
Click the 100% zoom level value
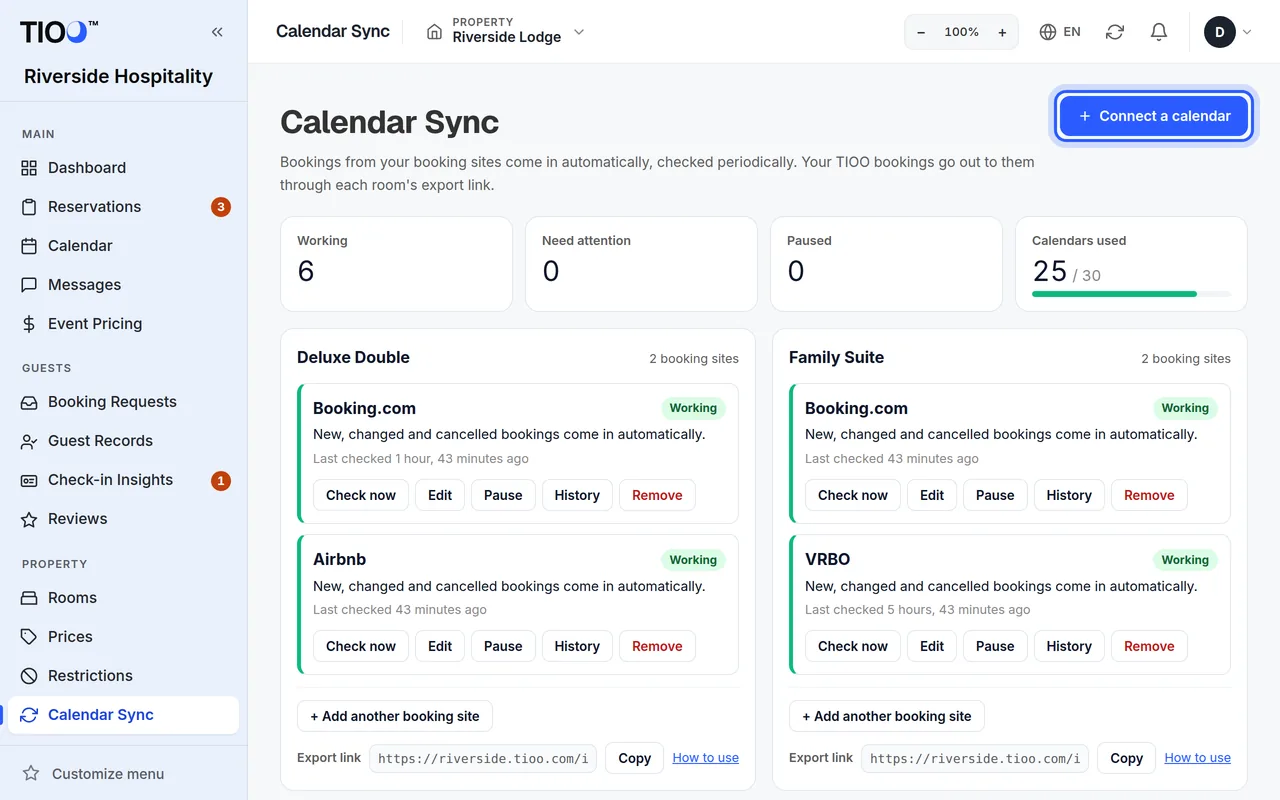tap(962, 32)
